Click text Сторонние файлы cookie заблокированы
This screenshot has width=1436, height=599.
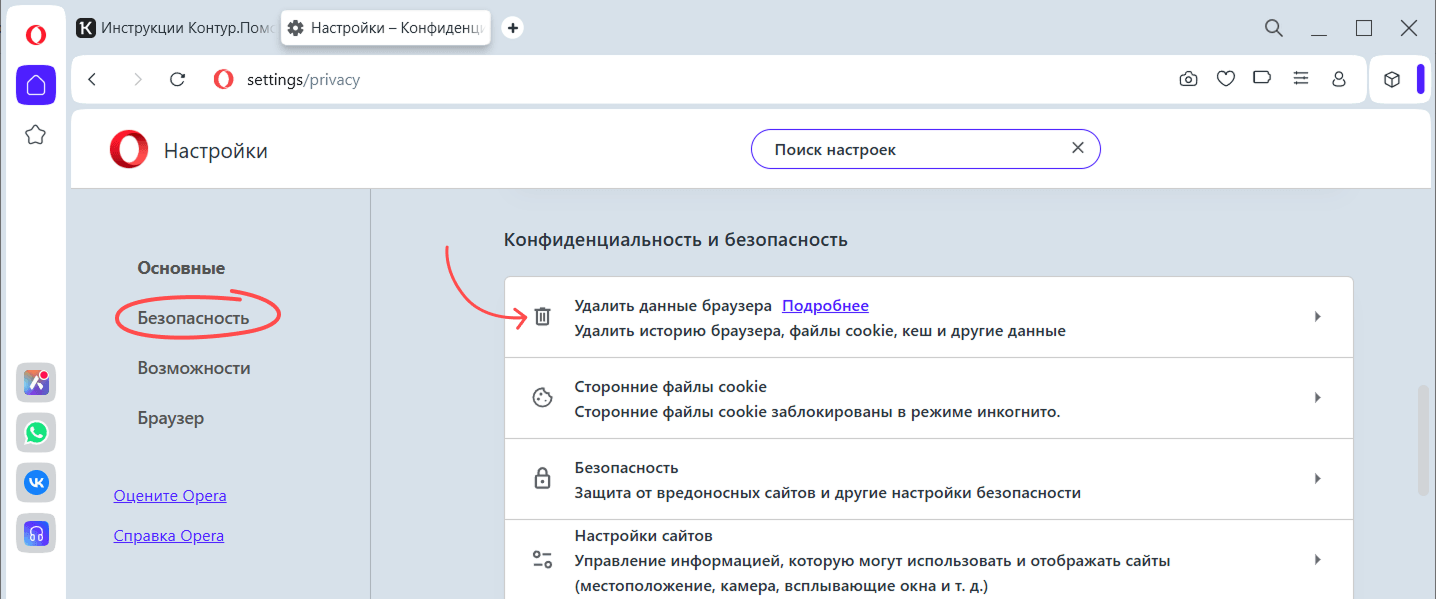click(817, 411)
